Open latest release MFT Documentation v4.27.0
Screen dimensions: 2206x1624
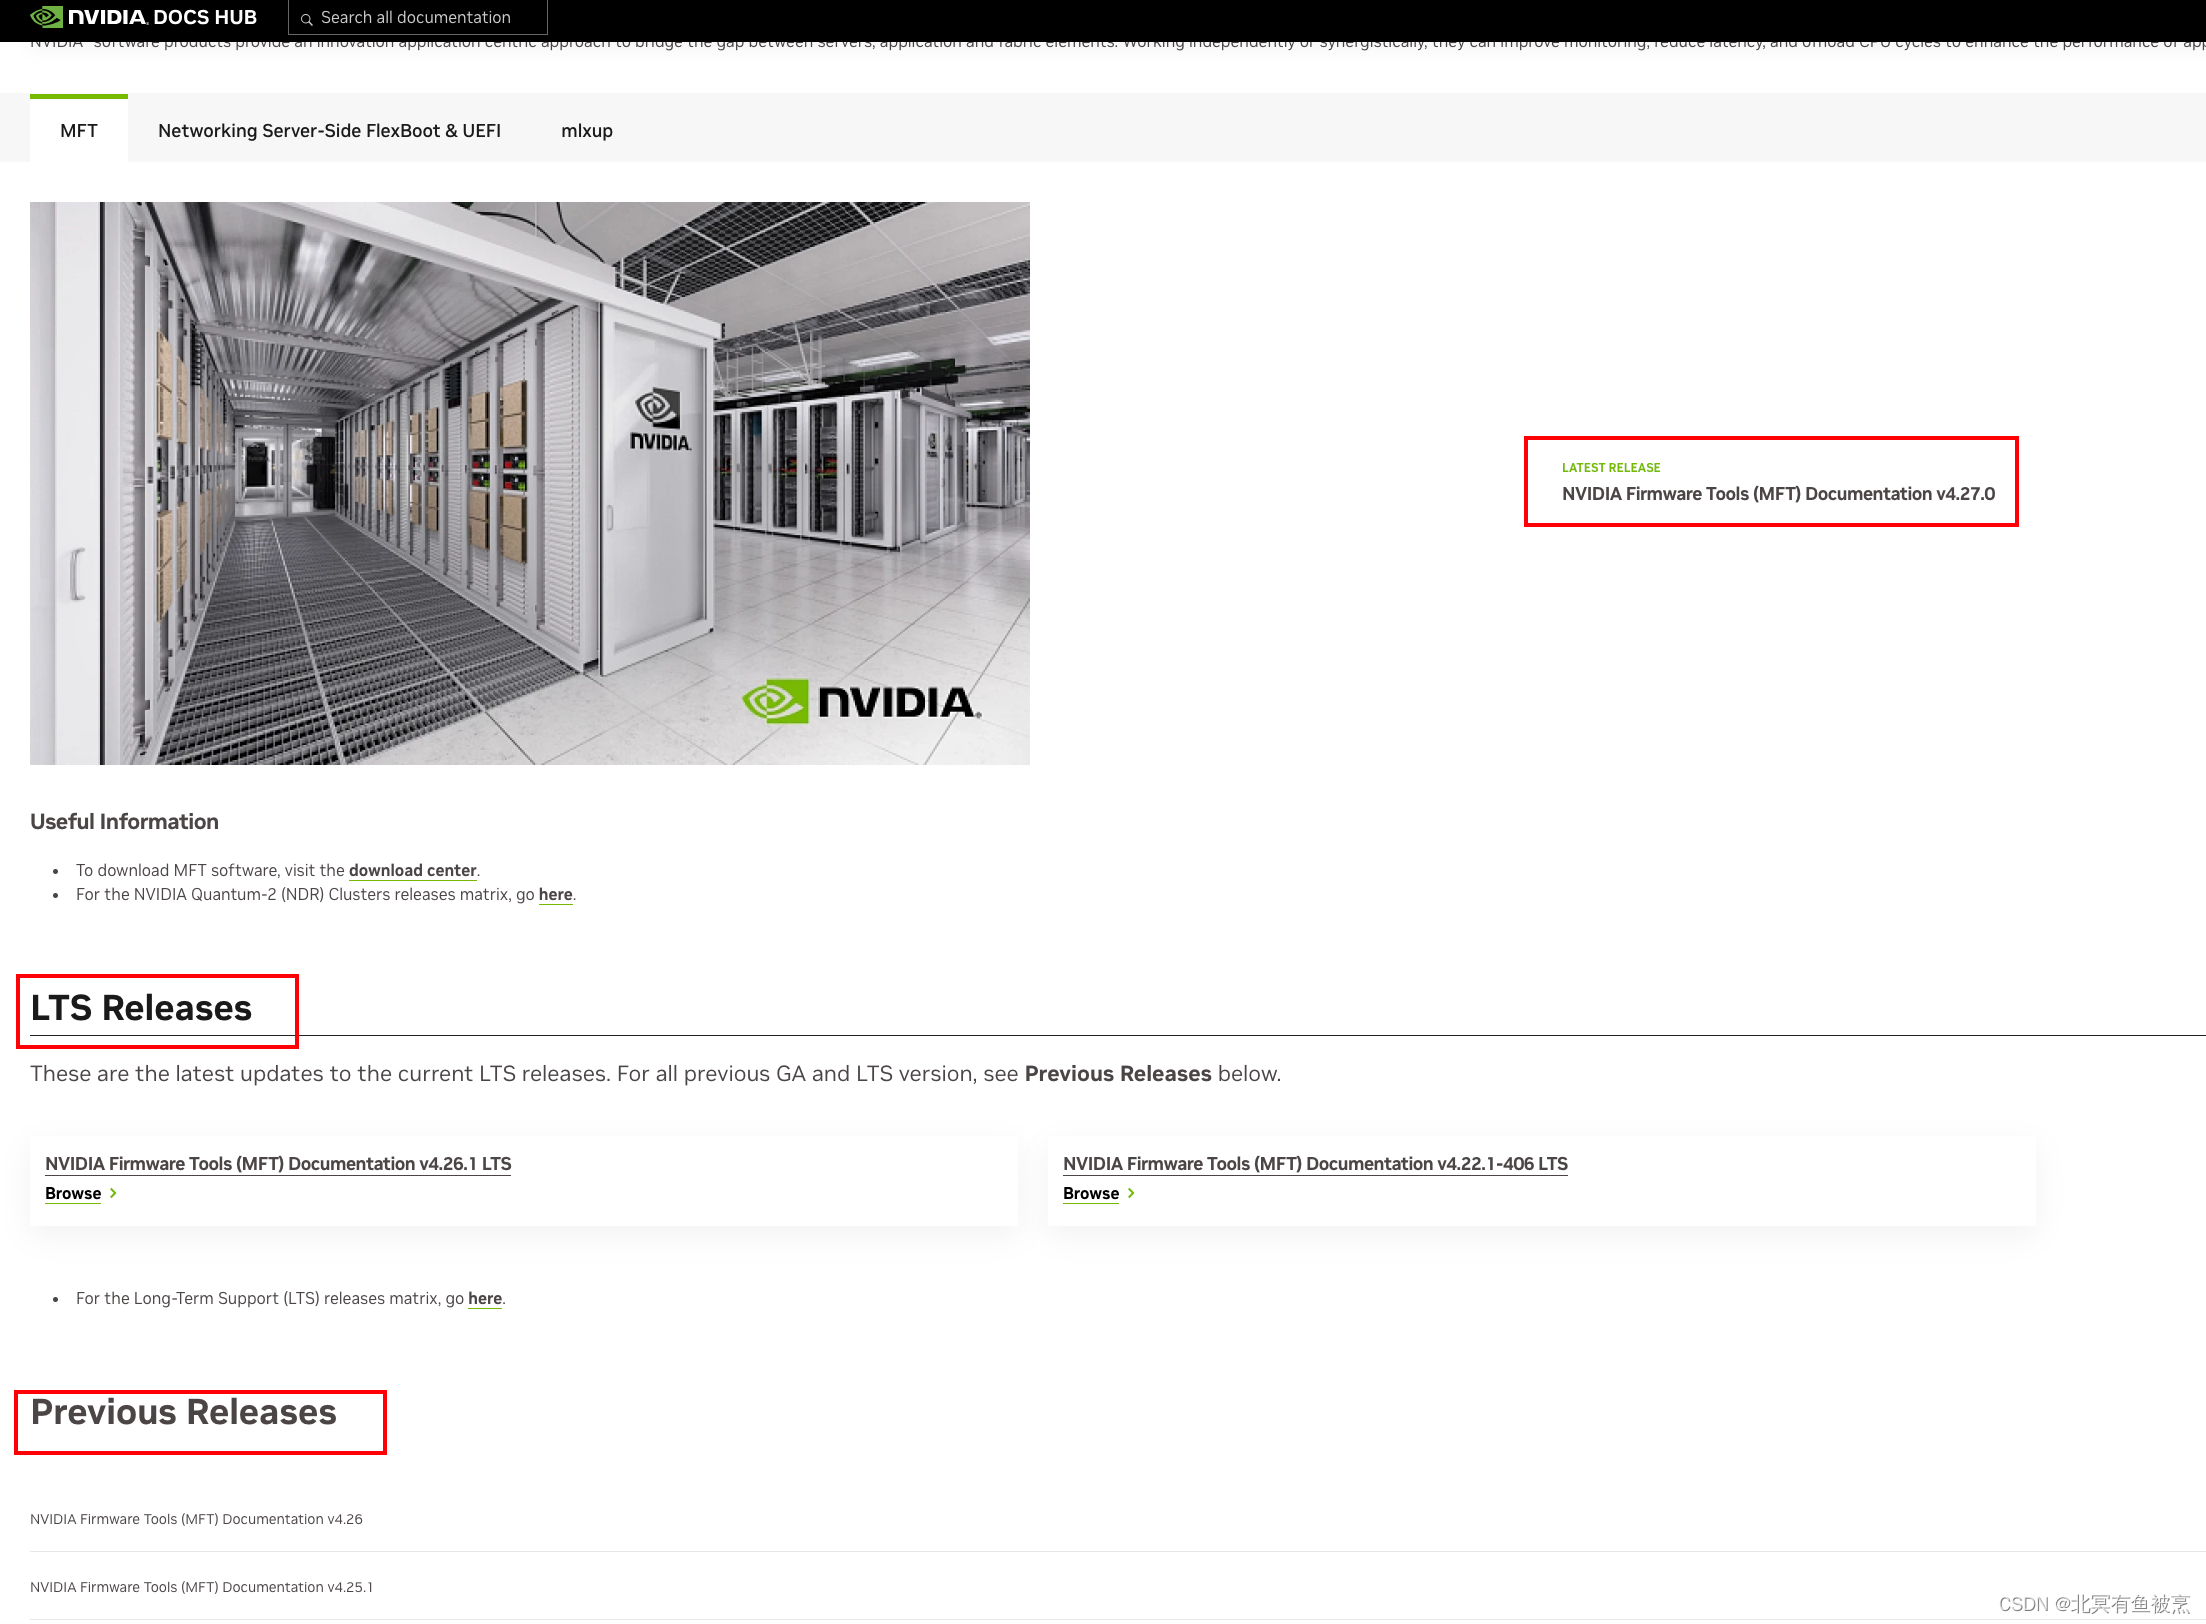[1778, 493]
